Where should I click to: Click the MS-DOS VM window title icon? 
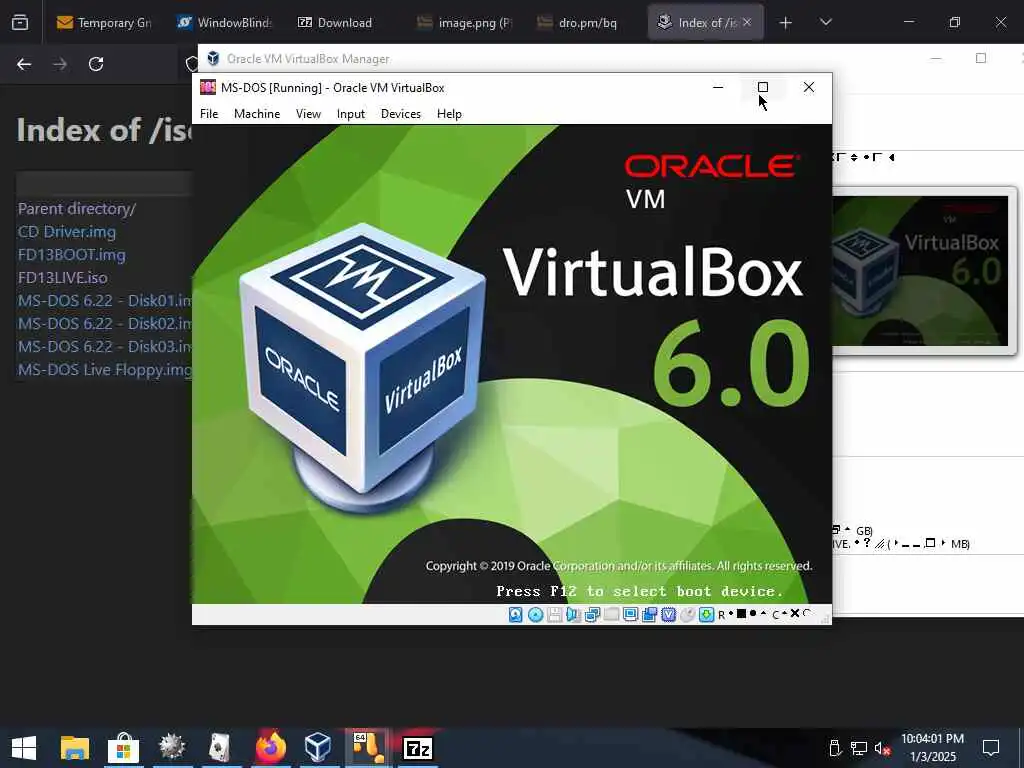coord(208,88)
